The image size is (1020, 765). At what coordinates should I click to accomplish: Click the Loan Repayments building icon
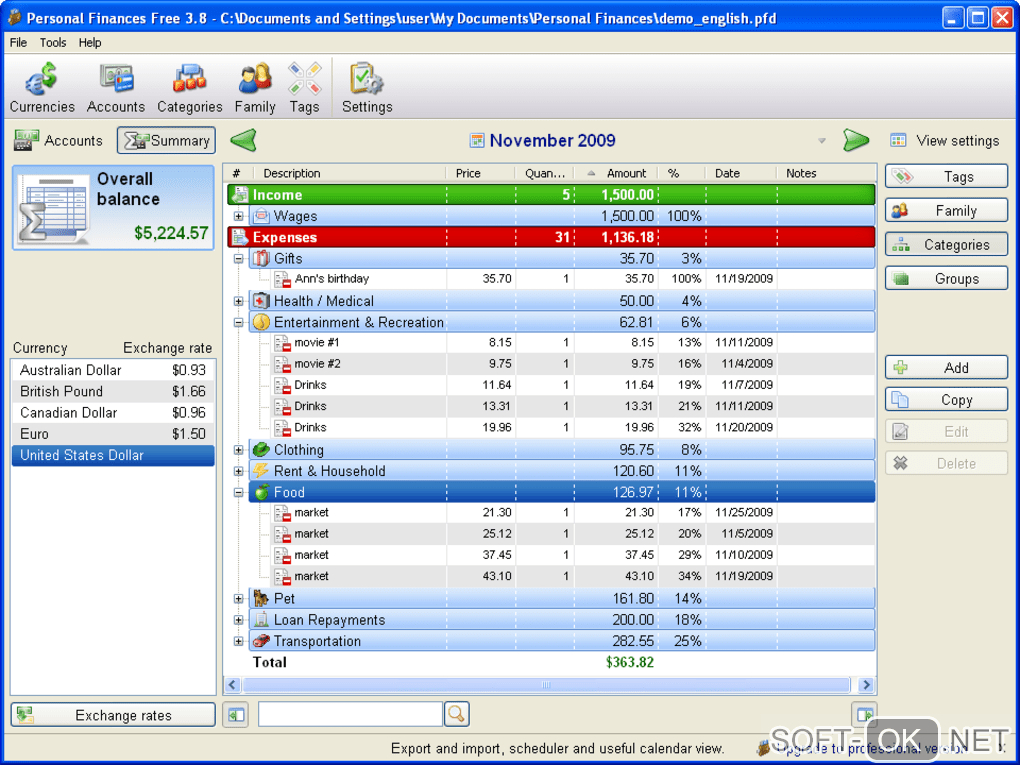261,619
